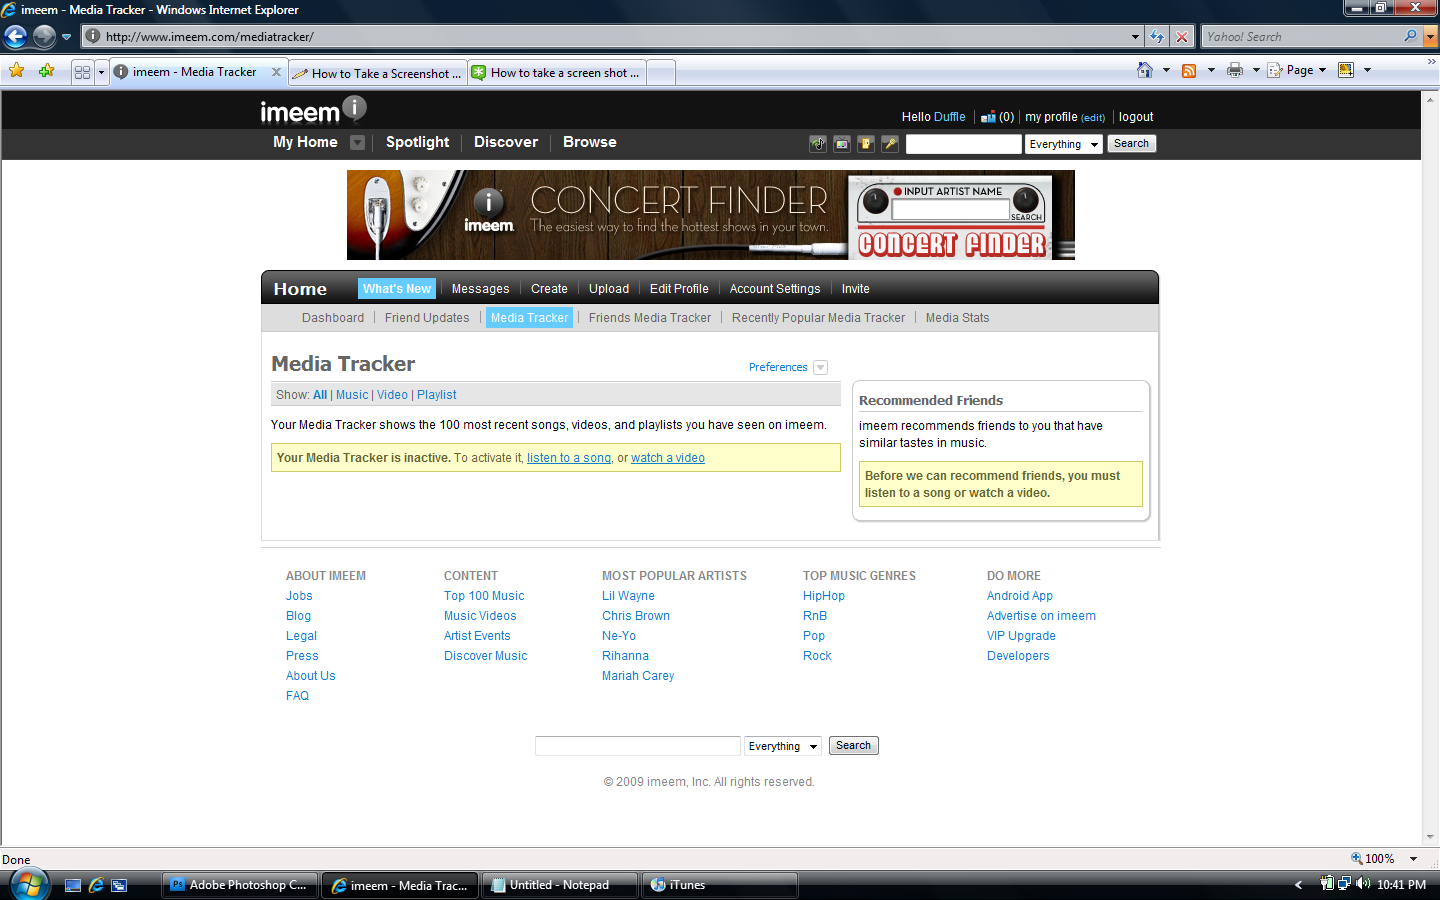The image size is (1440, 900).
Task: Click the bottom Search button
Action: pos(853,745)
